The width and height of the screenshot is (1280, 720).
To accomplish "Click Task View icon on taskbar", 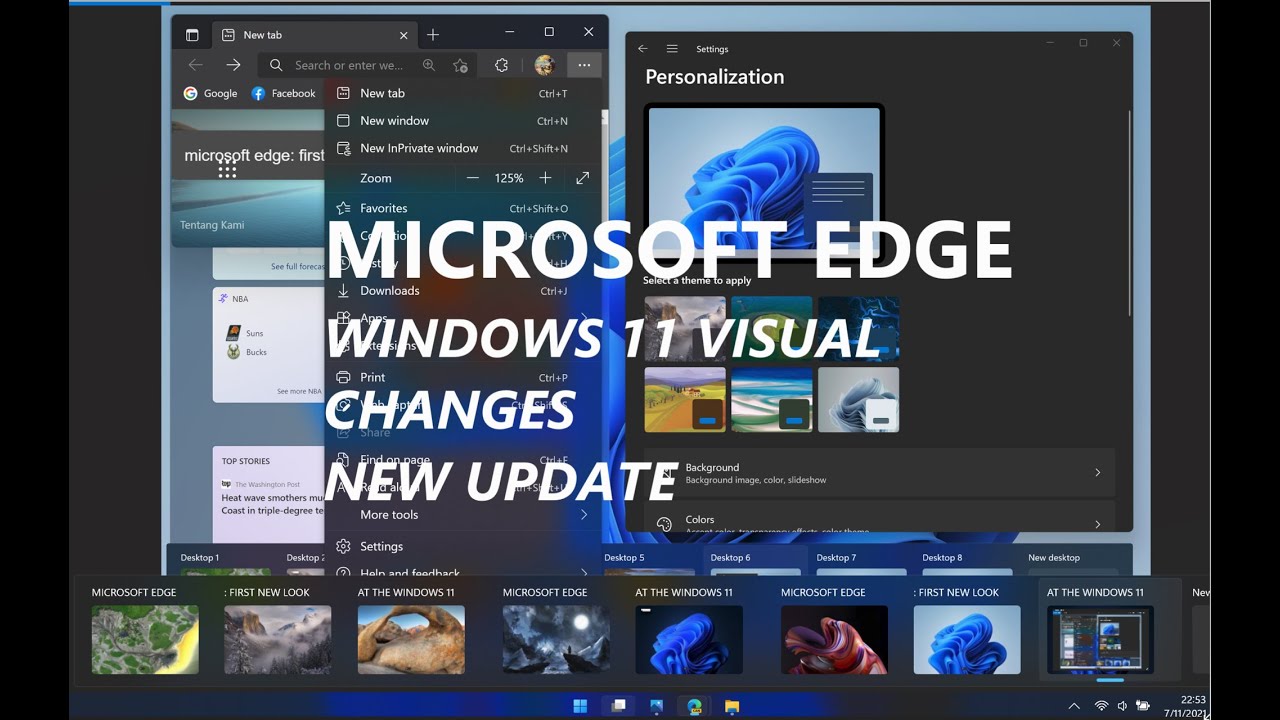I will 618,707.
